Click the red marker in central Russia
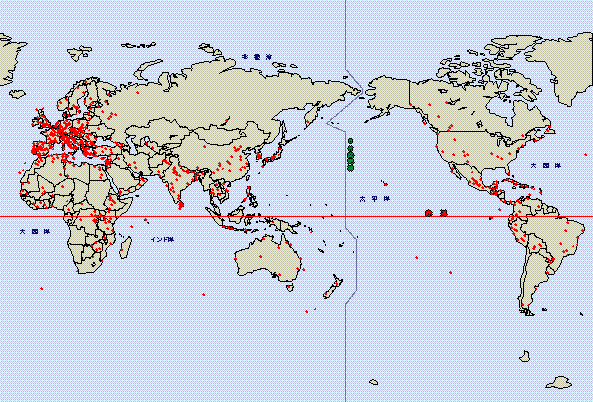 (227, 121)
